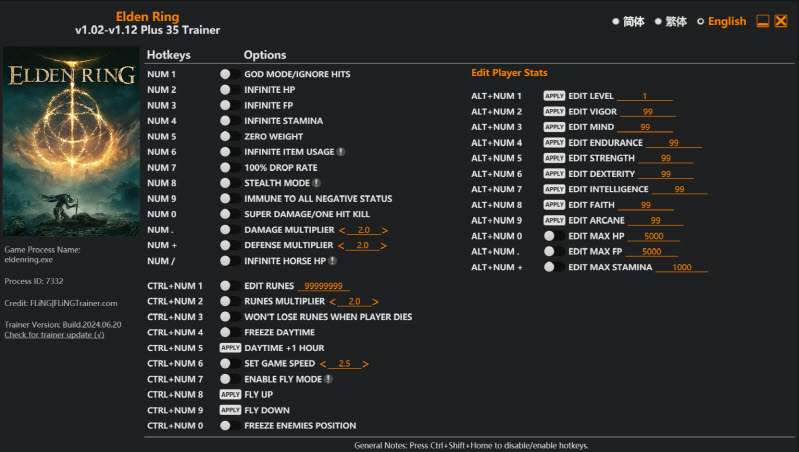Increase Damage Multiplier with right arrow
The width and height of the screenshot is (799, 452).
[385, 230]
